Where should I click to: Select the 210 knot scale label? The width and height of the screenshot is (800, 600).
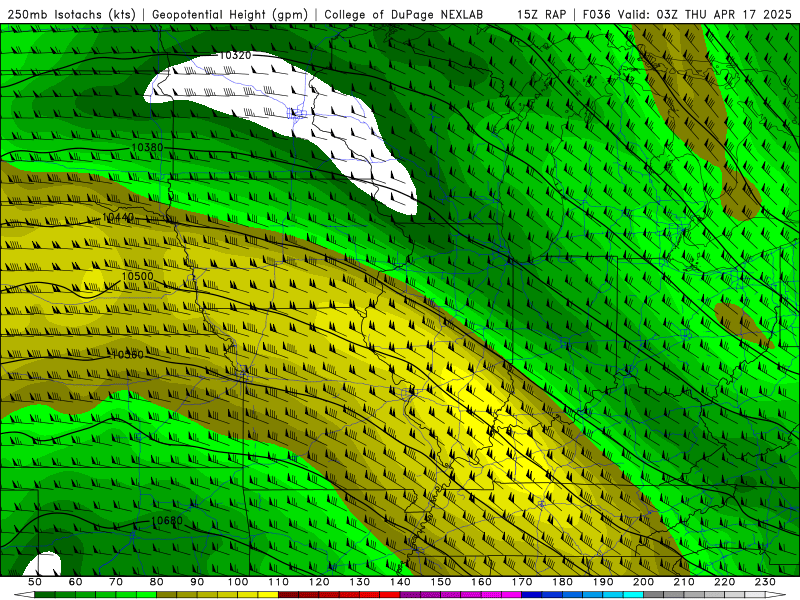click(x=684, y=582)
